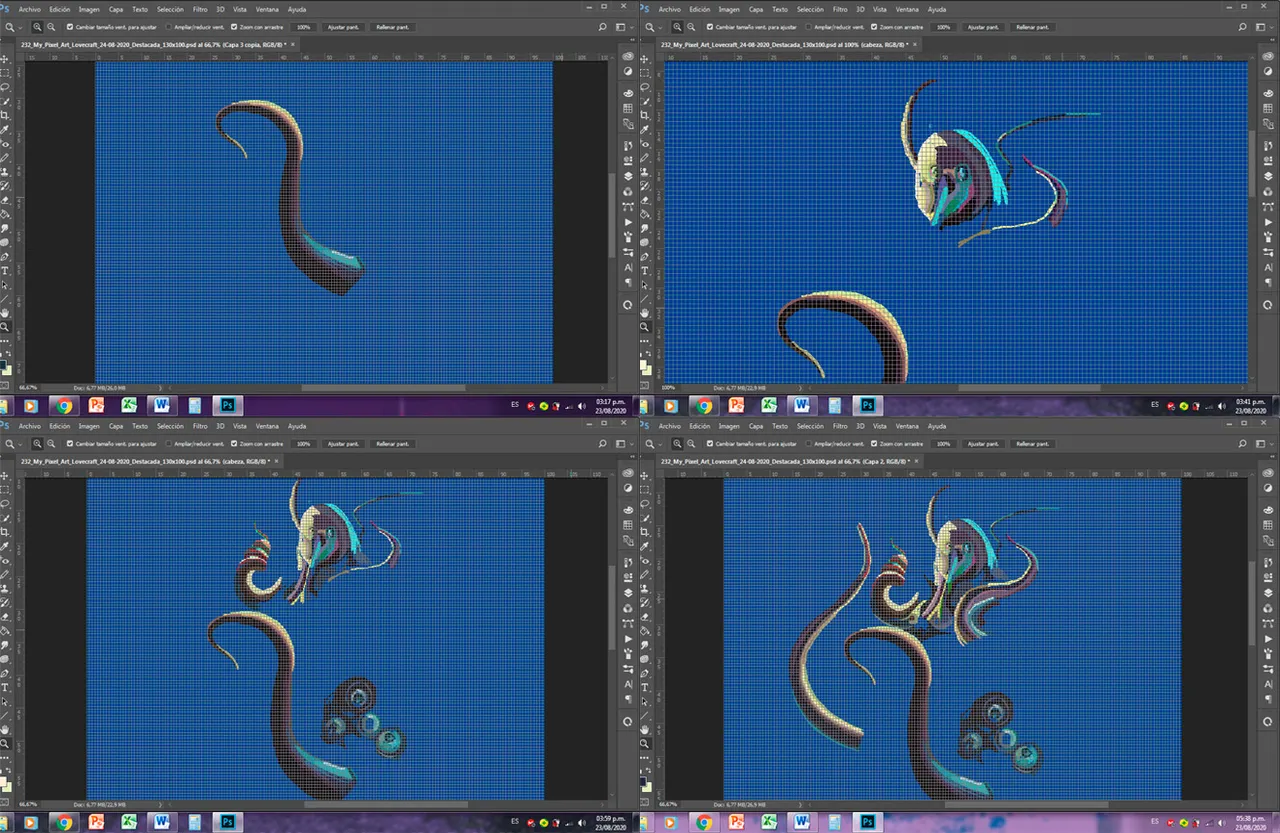Disable 'Zoom con arrastre' in top-right window
This screenshot has height=833, width=1280.
(874, 27)
